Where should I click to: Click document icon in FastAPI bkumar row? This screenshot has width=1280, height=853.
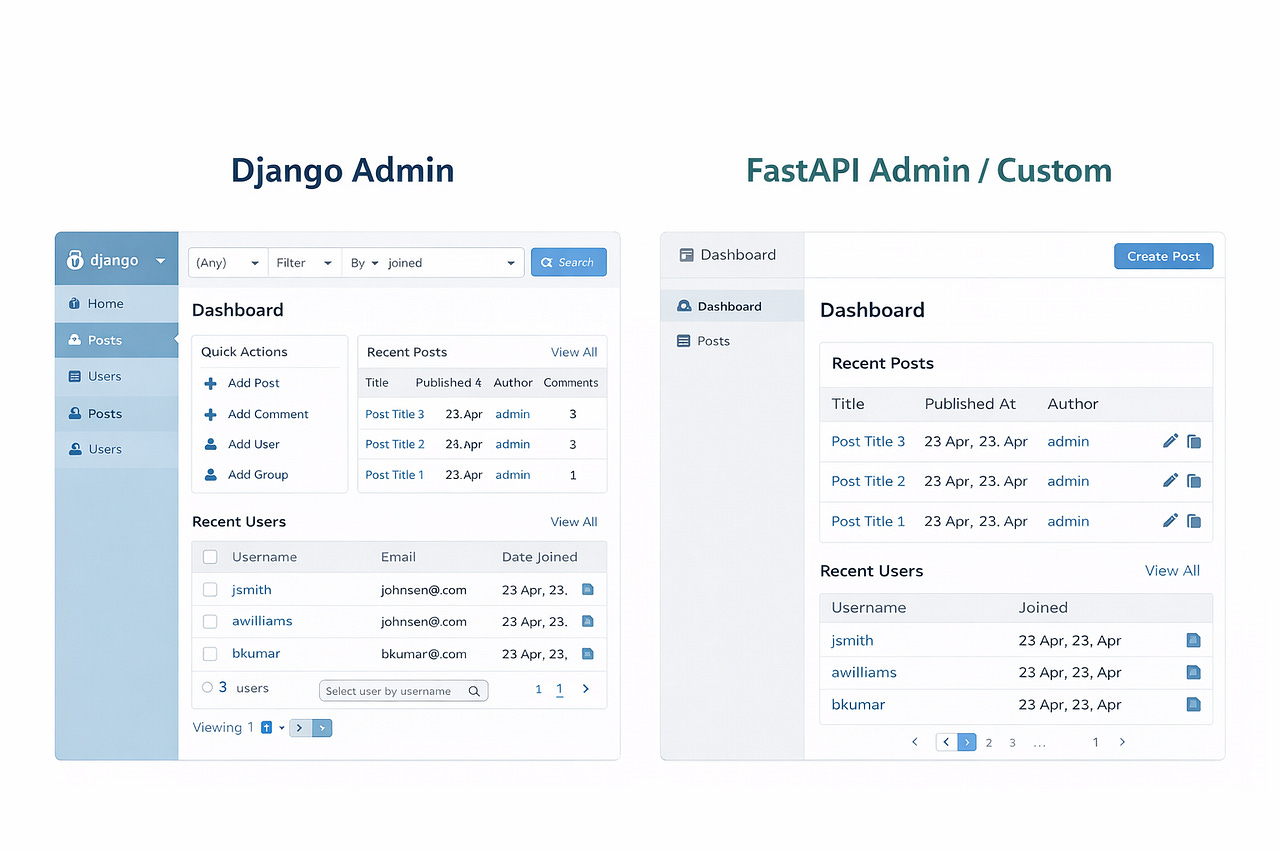[1193, 704]
